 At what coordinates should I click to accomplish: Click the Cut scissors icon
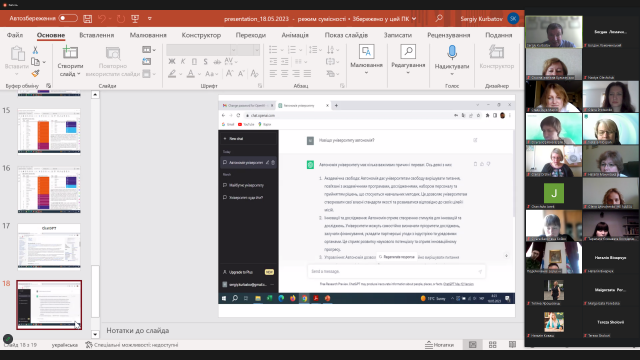[x=35, y=50]
